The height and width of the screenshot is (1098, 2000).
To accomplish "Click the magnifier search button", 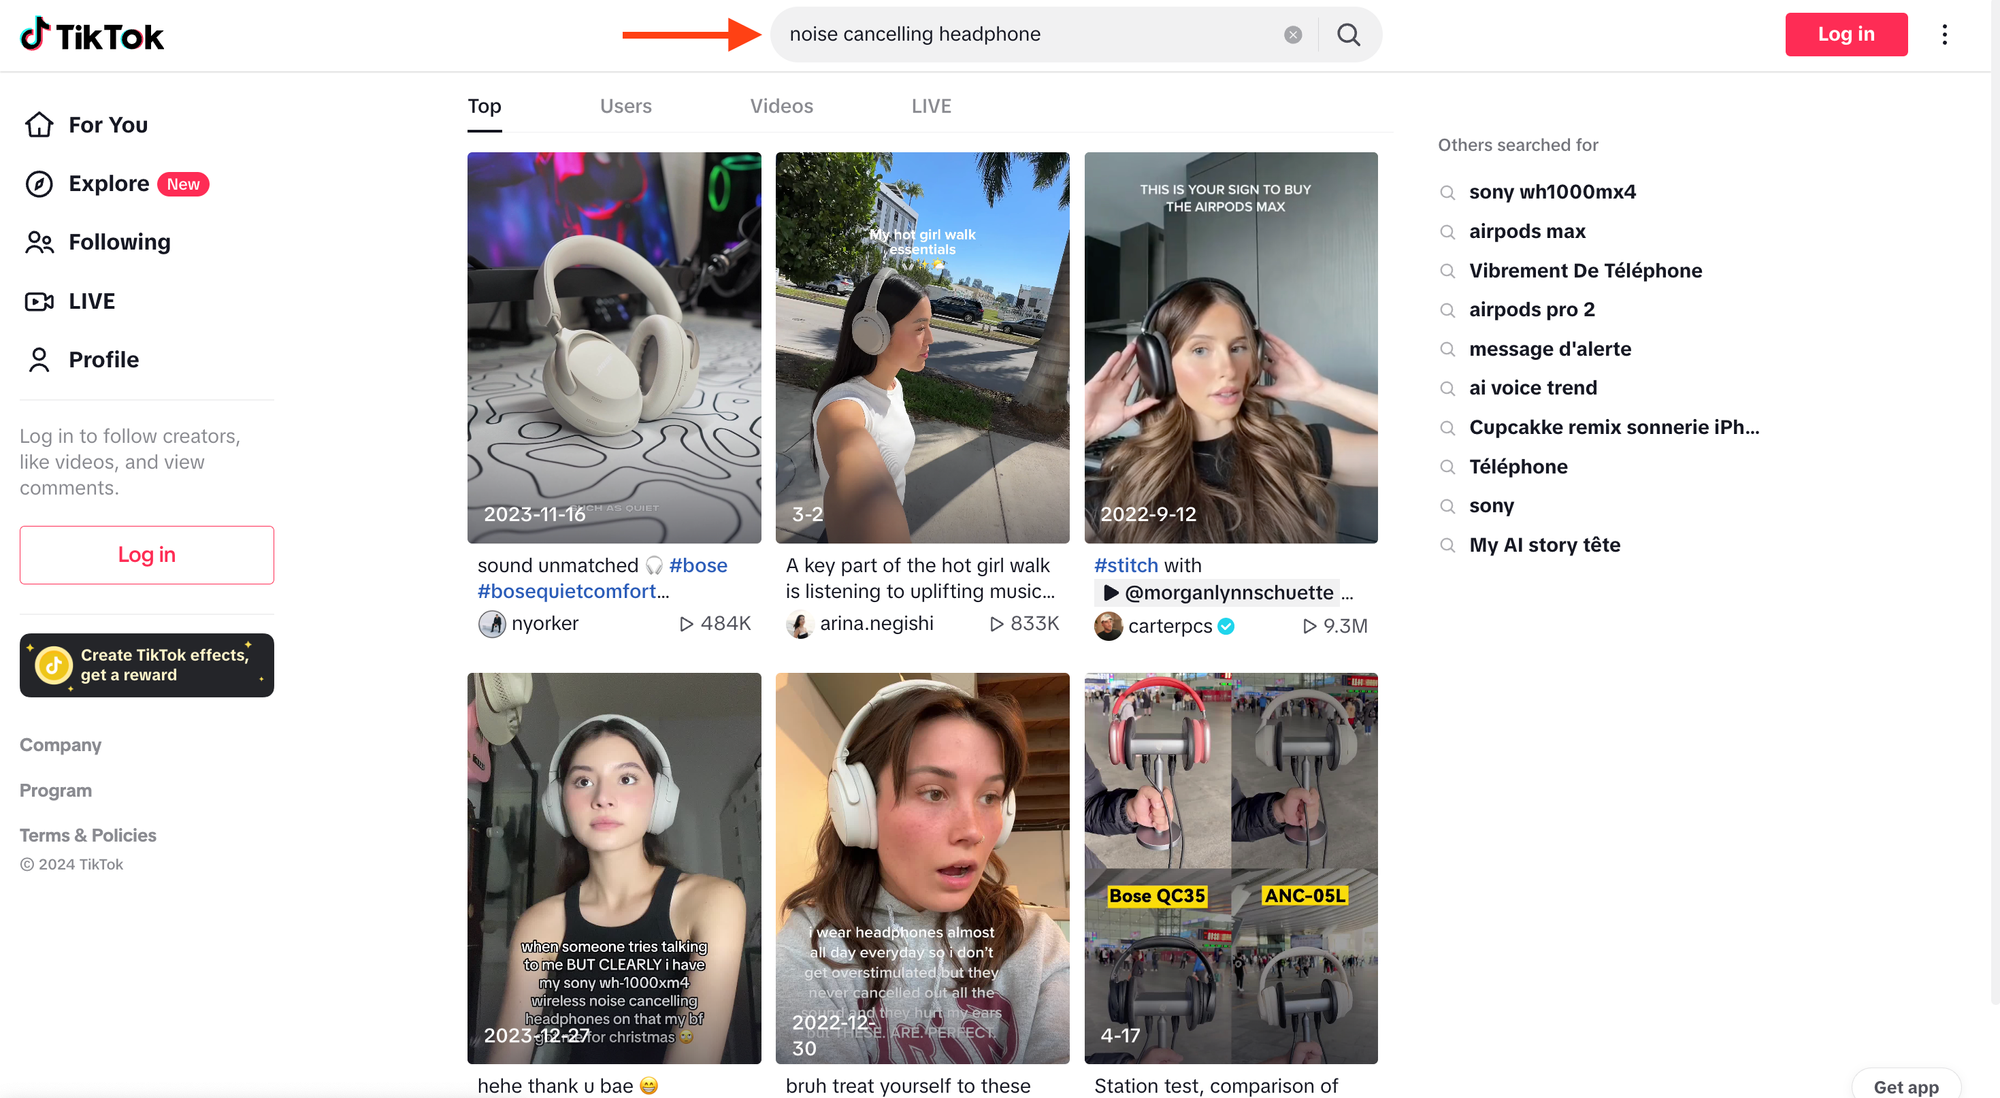I will (x=1349, y=35).
